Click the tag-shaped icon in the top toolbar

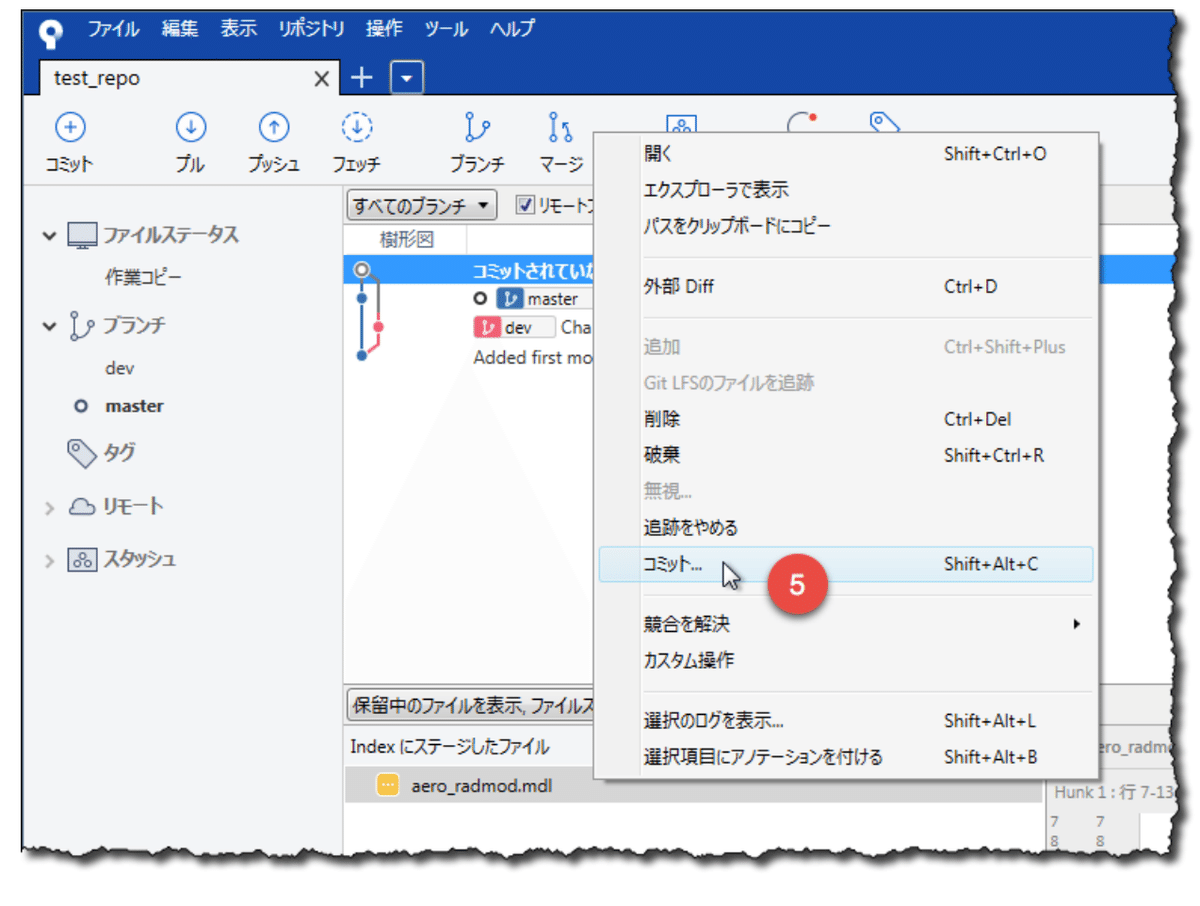point(884,122)
